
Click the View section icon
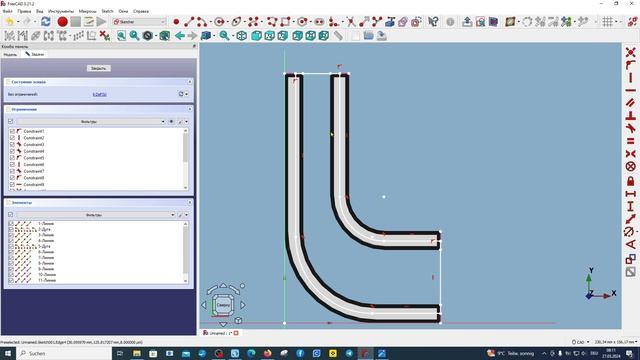pos(493,22)
